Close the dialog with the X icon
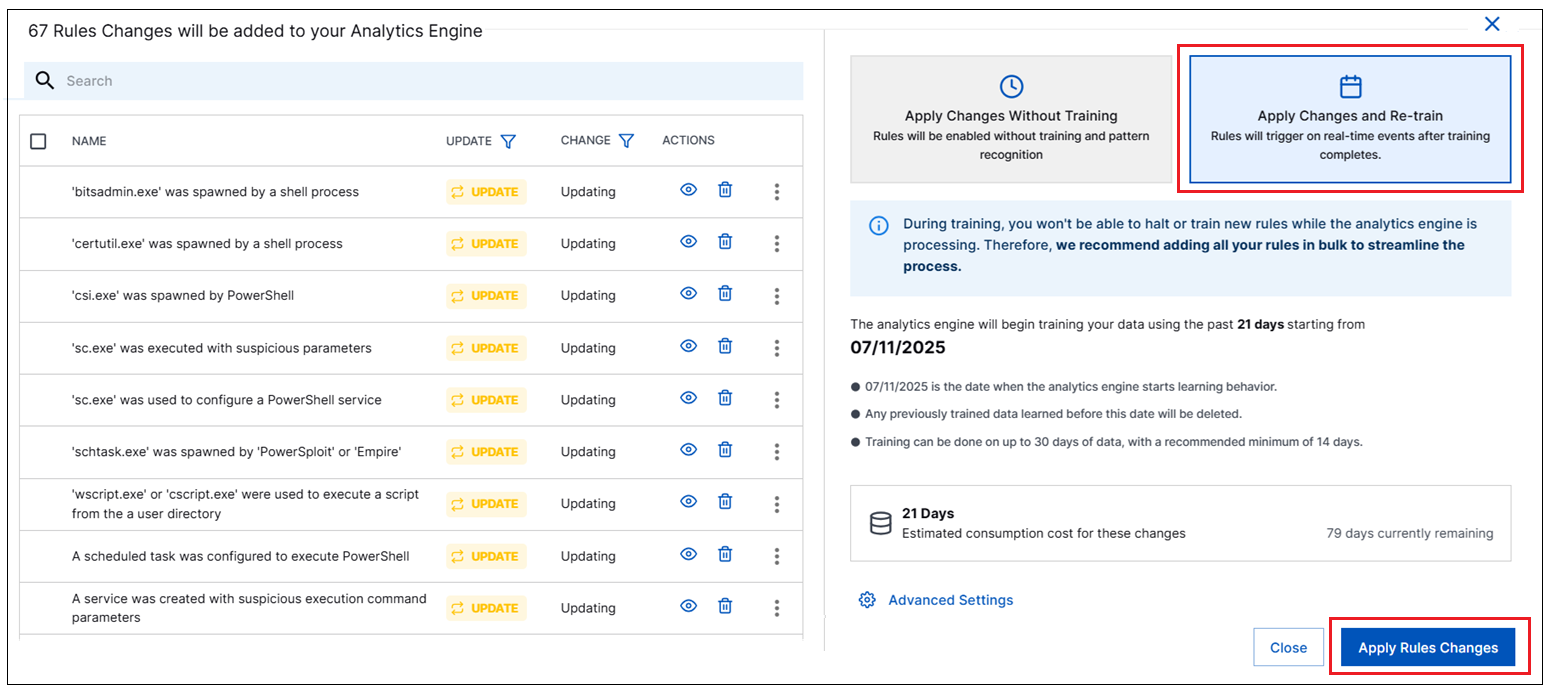 (1491, 24)
